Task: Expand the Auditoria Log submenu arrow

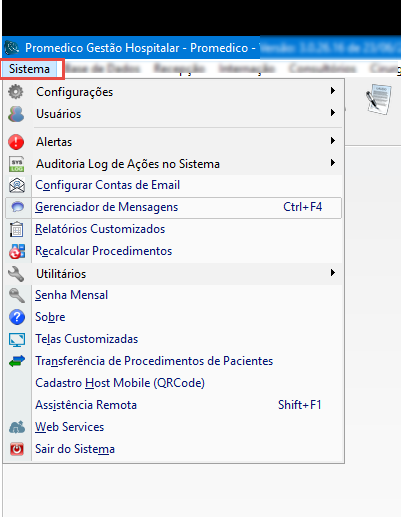Action: pyautogui.click(x=332, y=163)
